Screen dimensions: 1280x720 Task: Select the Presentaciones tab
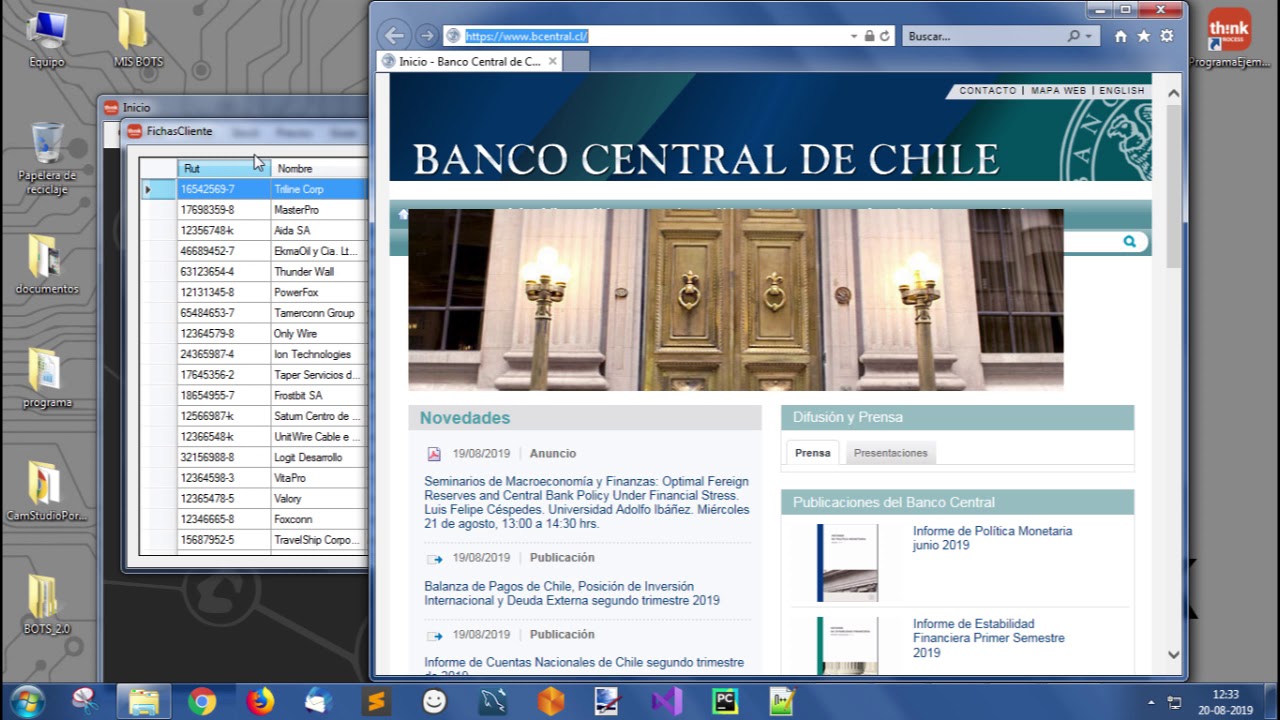click(x=891, y=453)
